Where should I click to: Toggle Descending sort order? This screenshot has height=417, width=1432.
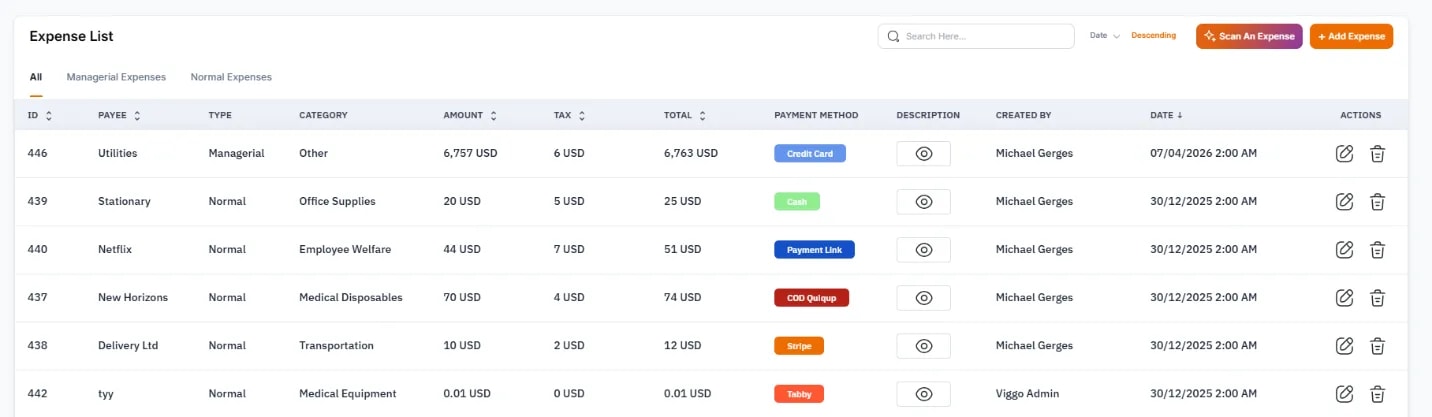click(1153, 36)
